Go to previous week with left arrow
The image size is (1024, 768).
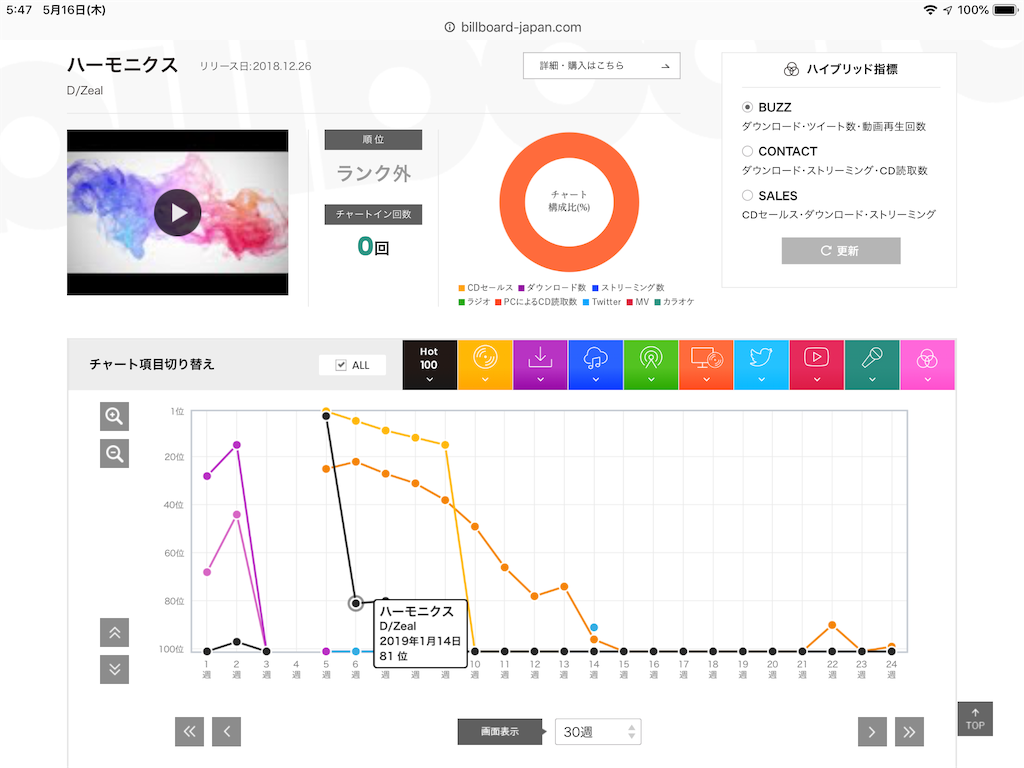(x=227, y=731)
